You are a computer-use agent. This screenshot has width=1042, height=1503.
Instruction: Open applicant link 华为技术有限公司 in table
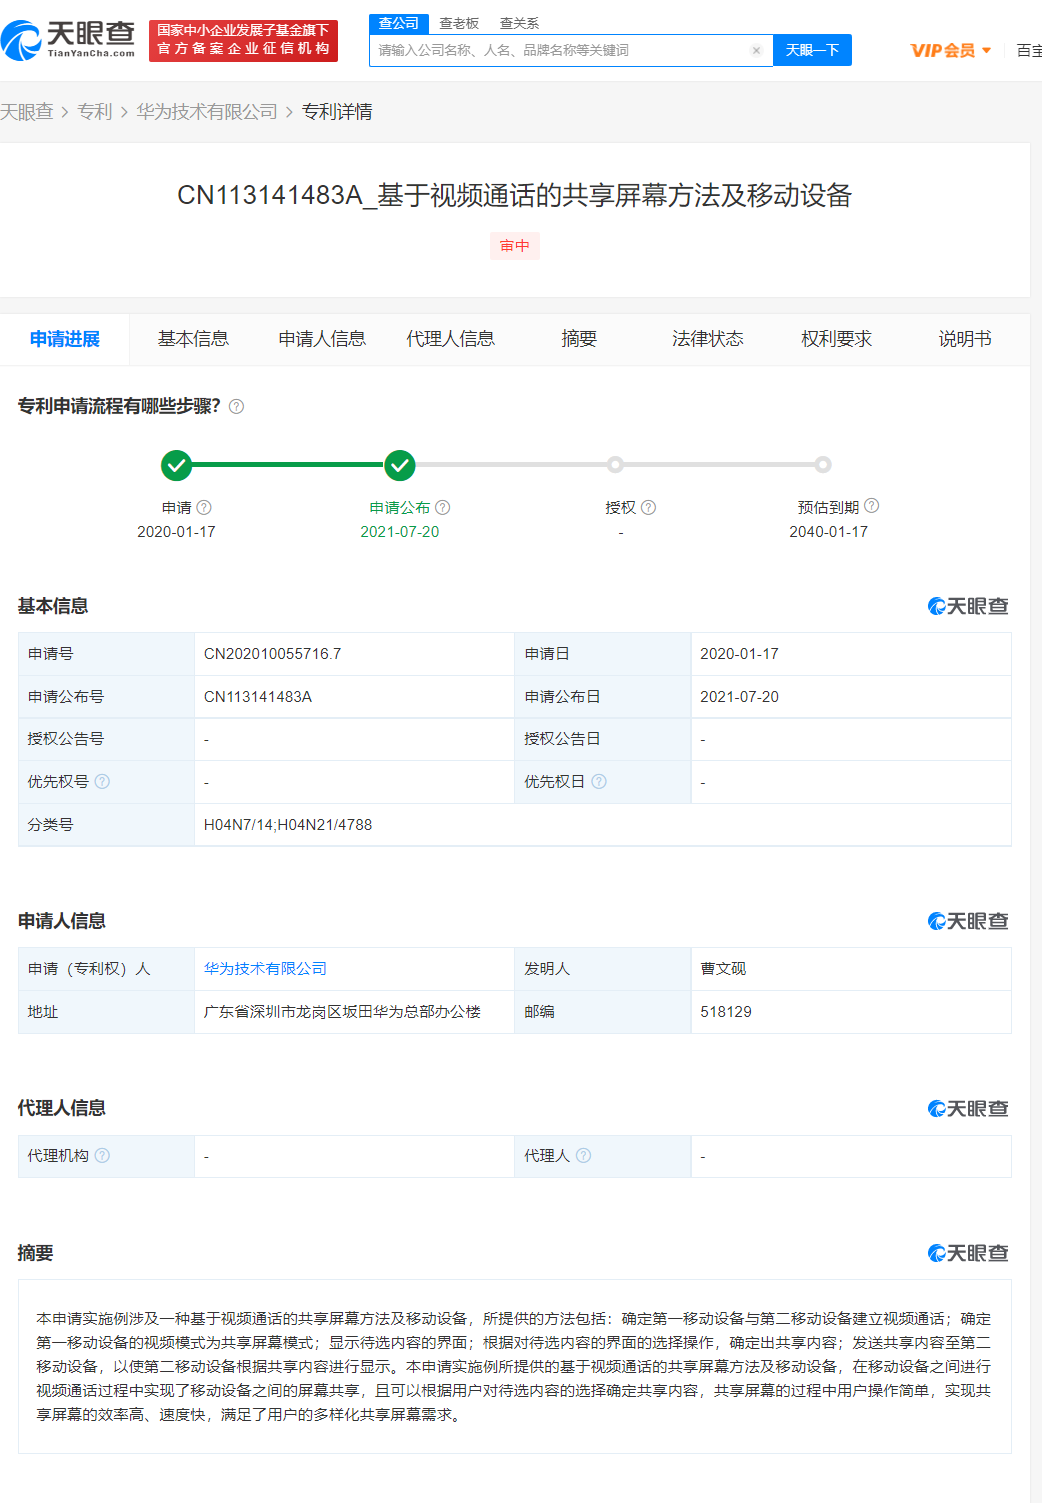click(265, 968)
